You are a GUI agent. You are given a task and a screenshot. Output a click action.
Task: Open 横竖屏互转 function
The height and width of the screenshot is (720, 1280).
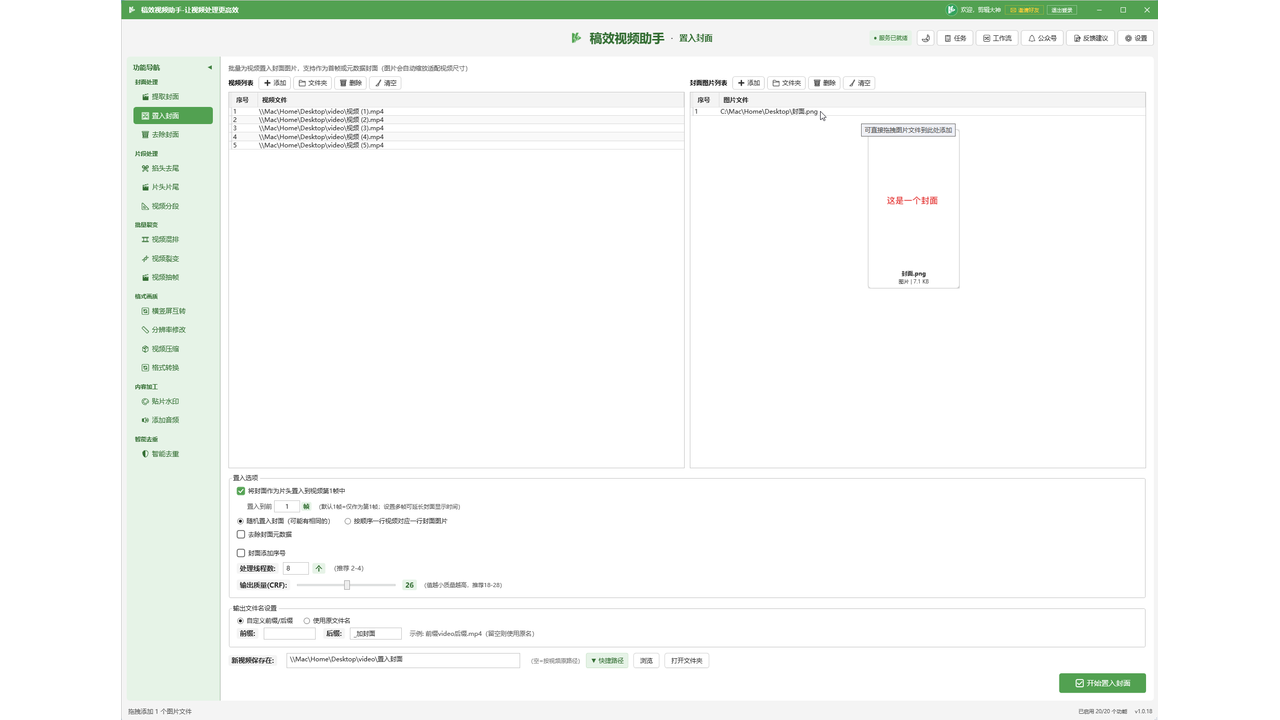[172, 311]
